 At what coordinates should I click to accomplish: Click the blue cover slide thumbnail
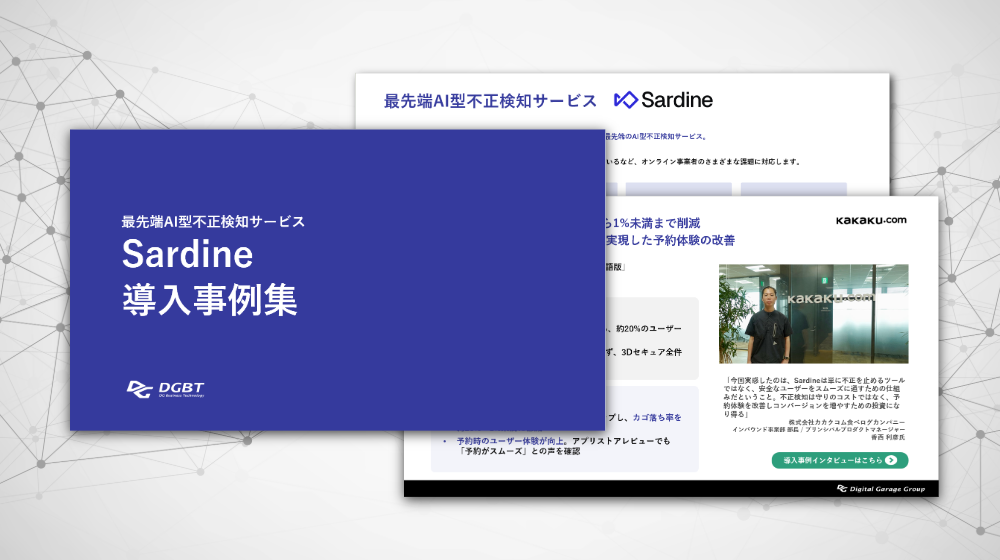[337, 280]
